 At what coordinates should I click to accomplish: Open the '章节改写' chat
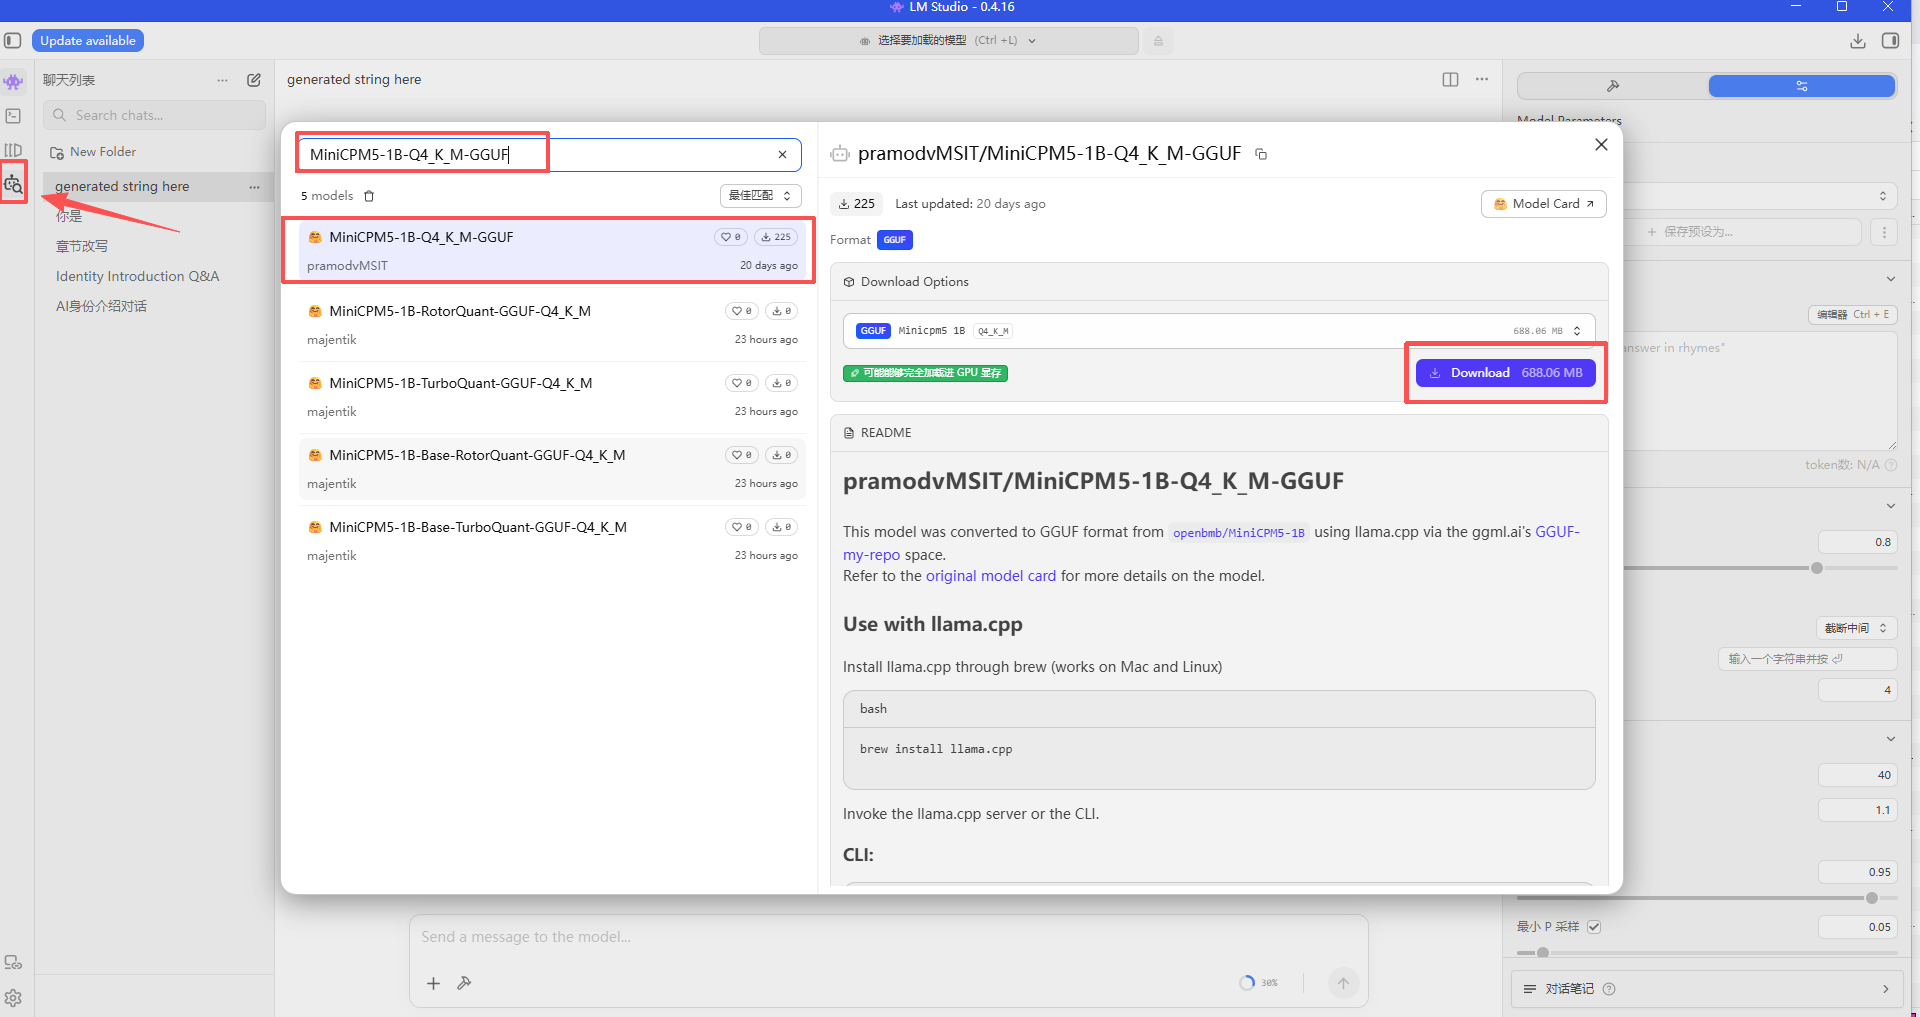[x=82, y=247]
